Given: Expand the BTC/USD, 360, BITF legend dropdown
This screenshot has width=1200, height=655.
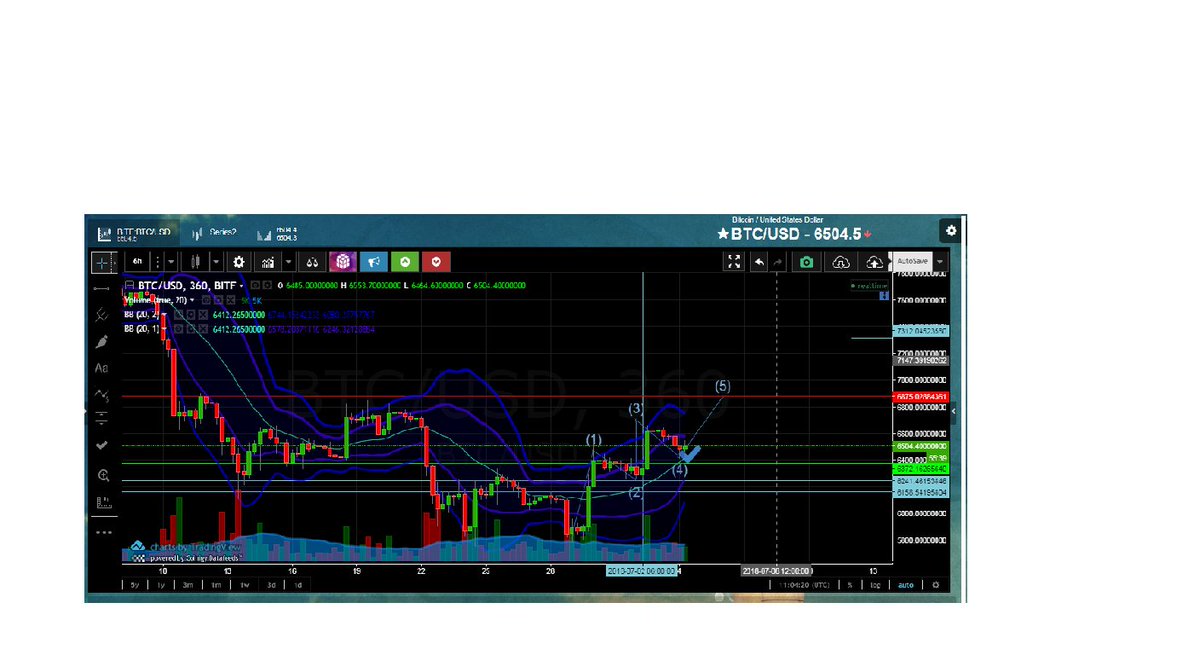Looking at the screenshot, I should point(242,285).
